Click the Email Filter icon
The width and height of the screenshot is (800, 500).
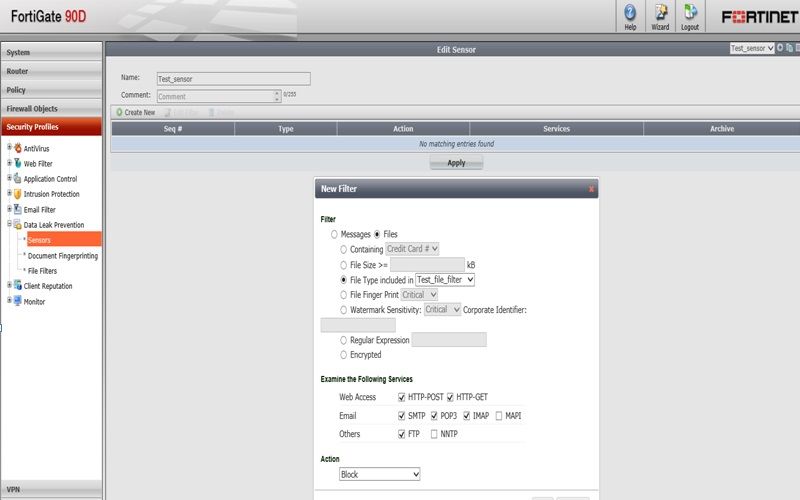18,209
